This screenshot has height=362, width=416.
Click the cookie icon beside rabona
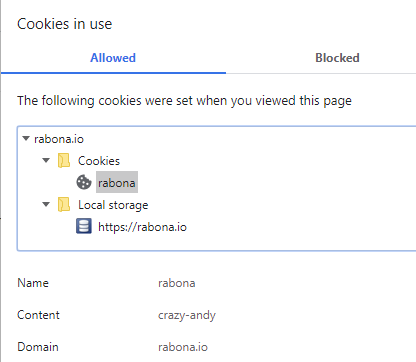[84, 182]
